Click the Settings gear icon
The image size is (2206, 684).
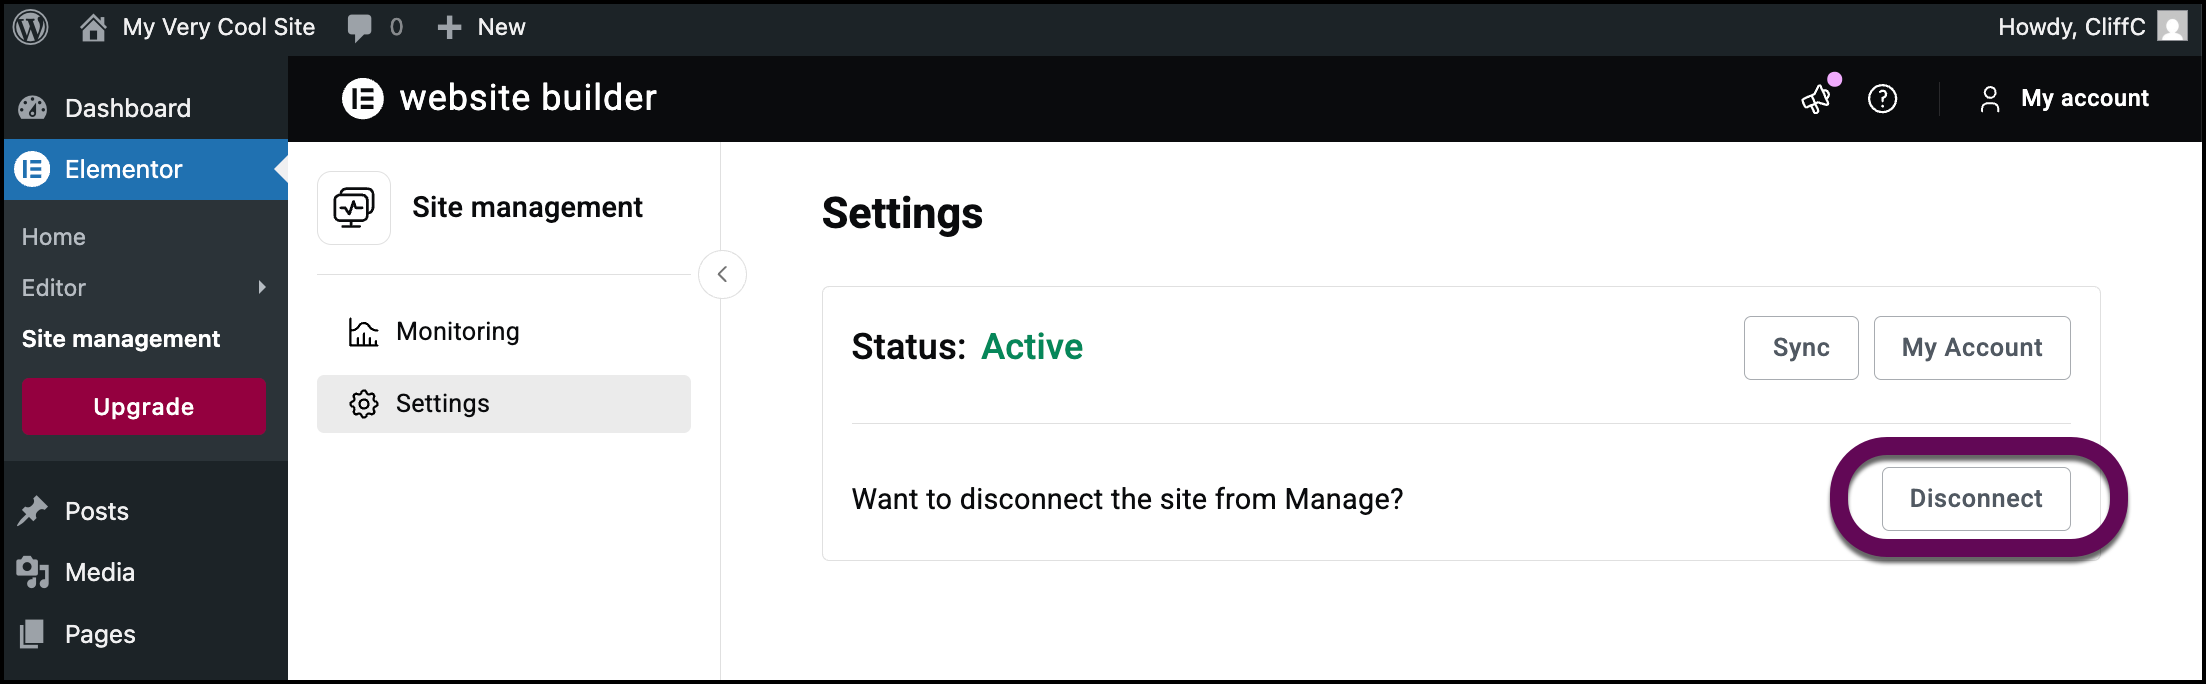[362, 403]
